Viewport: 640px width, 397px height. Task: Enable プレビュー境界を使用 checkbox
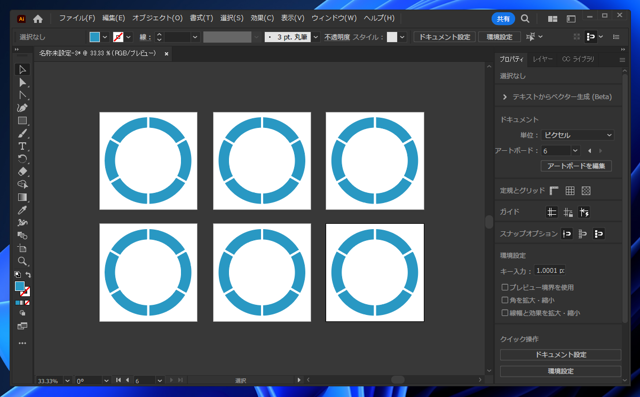pos(505,287)
